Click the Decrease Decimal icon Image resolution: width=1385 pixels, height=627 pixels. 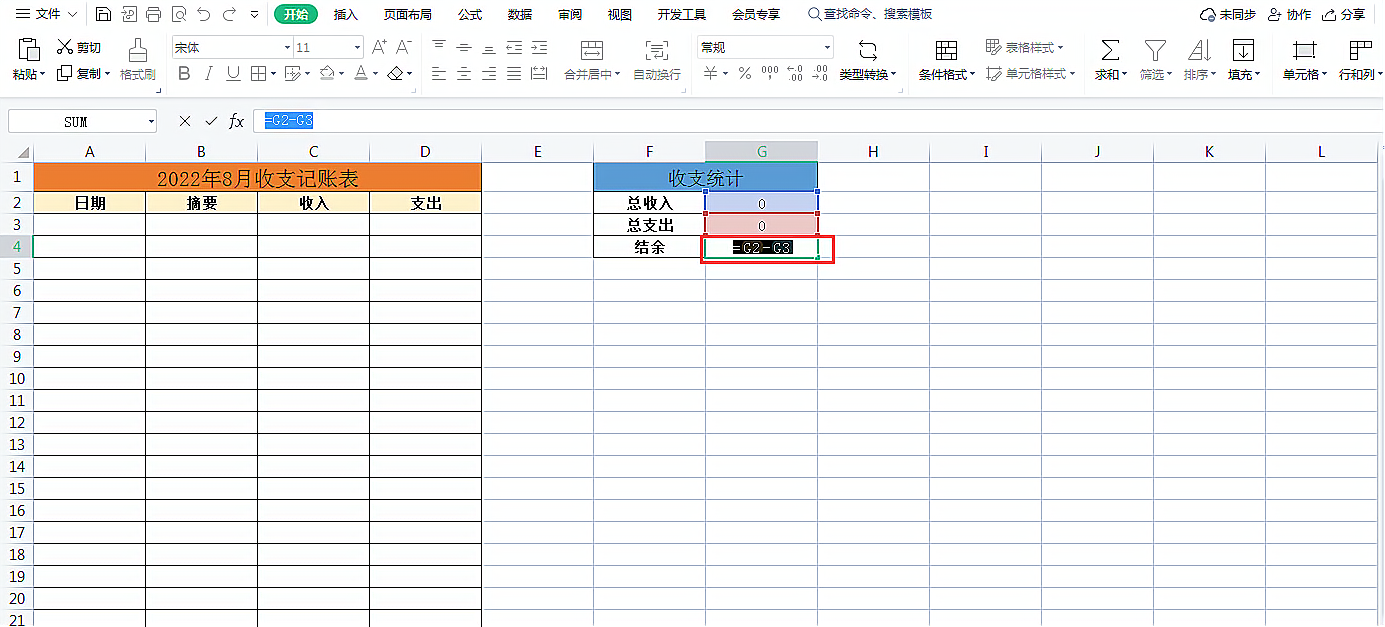pos(820,73)
